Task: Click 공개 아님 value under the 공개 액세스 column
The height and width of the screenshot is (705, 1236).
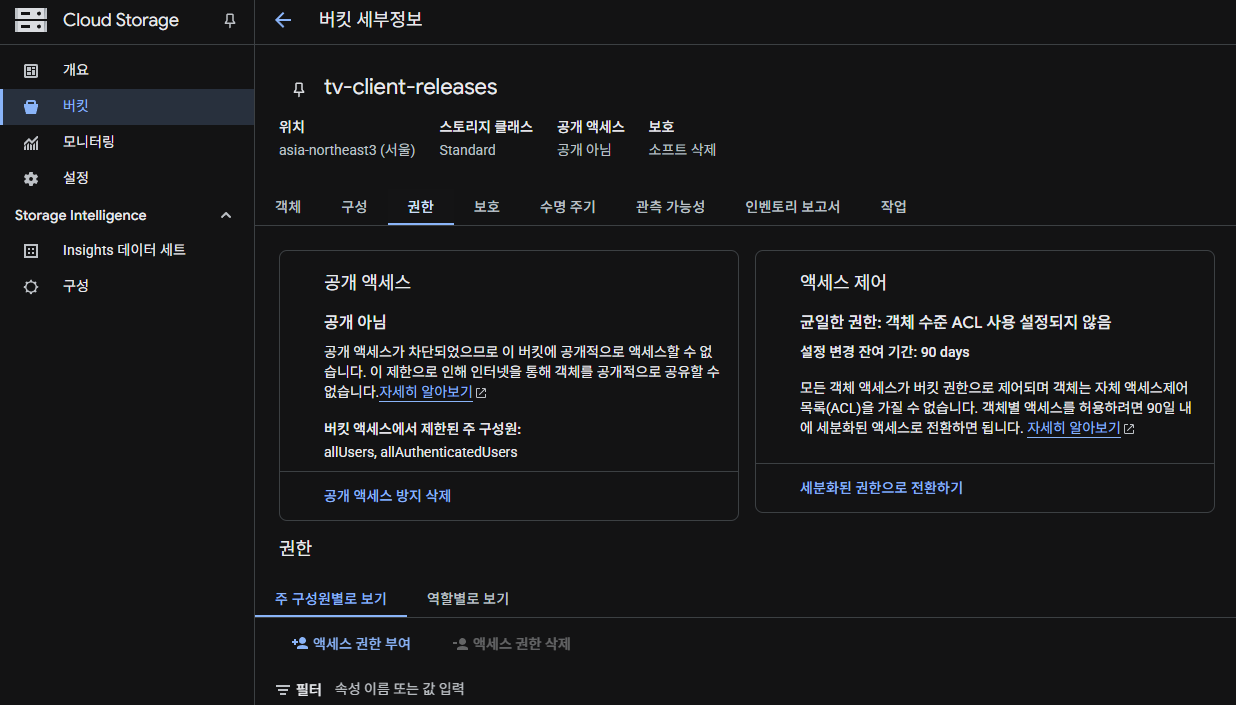Action: (584, 150)
